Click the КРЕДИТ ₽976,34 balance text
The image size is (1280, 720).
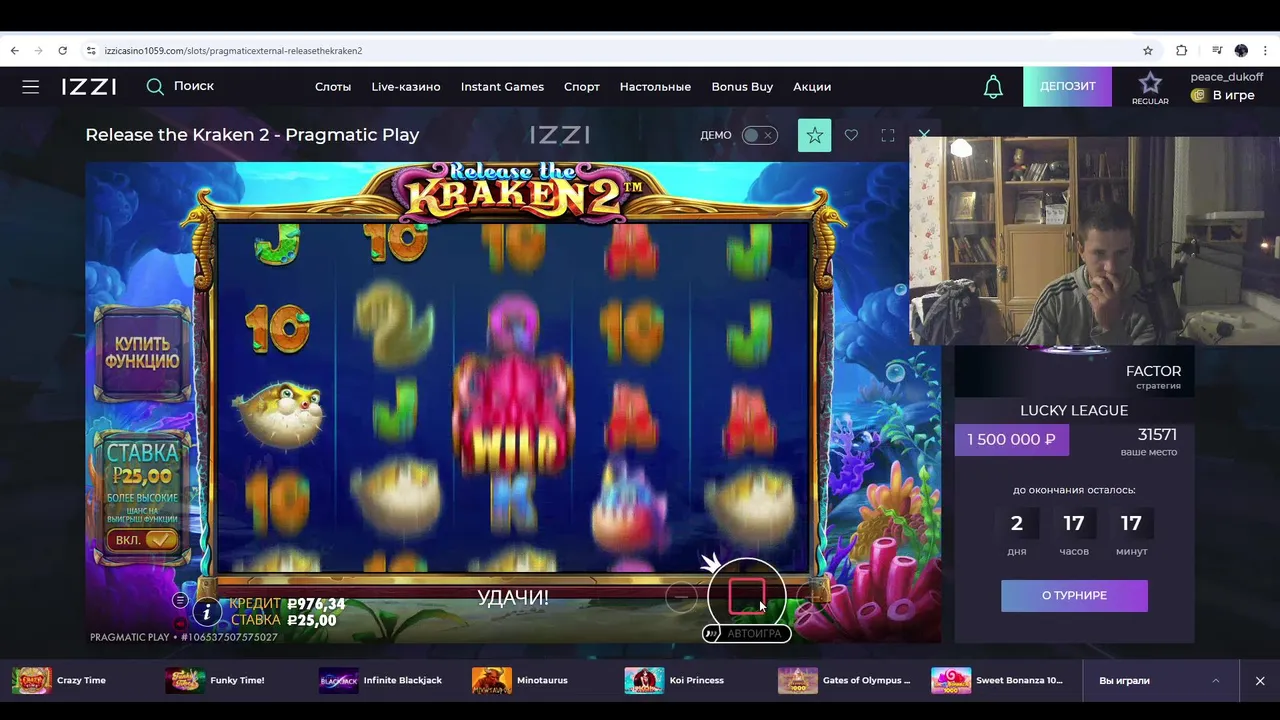click(x=287, y=604)
